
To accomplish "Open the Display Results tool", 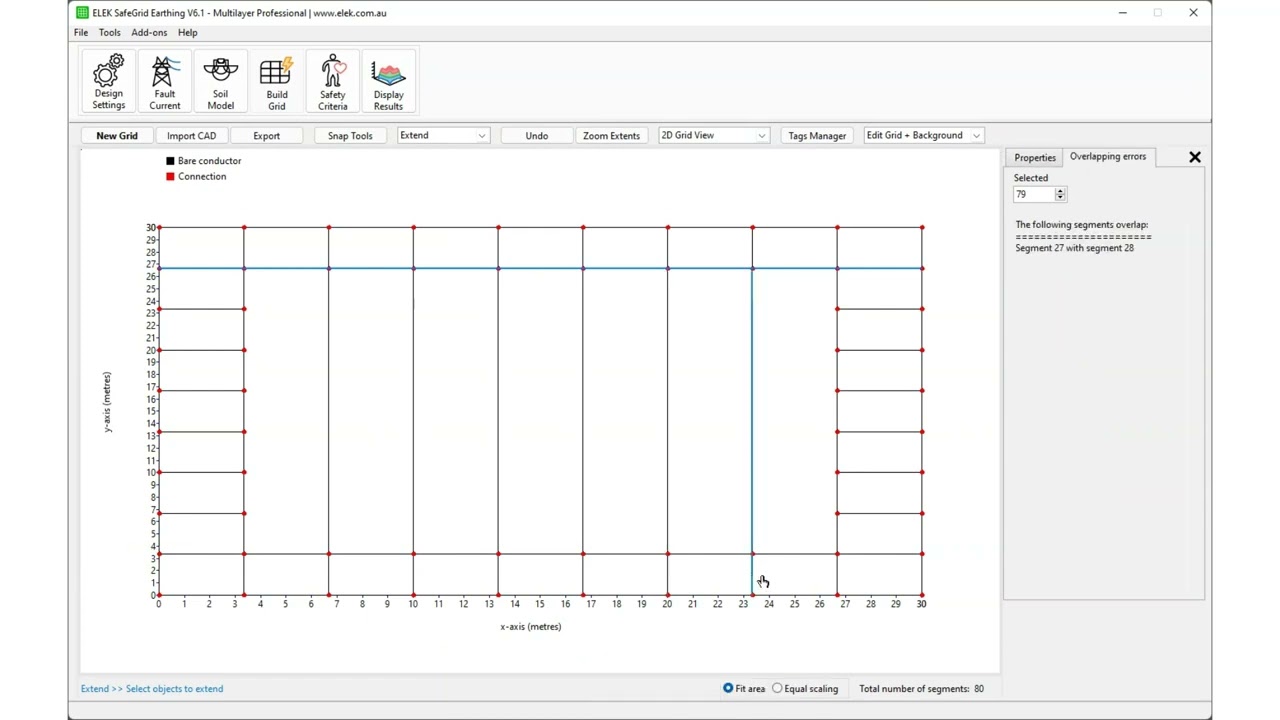I will tap(389, 82).
